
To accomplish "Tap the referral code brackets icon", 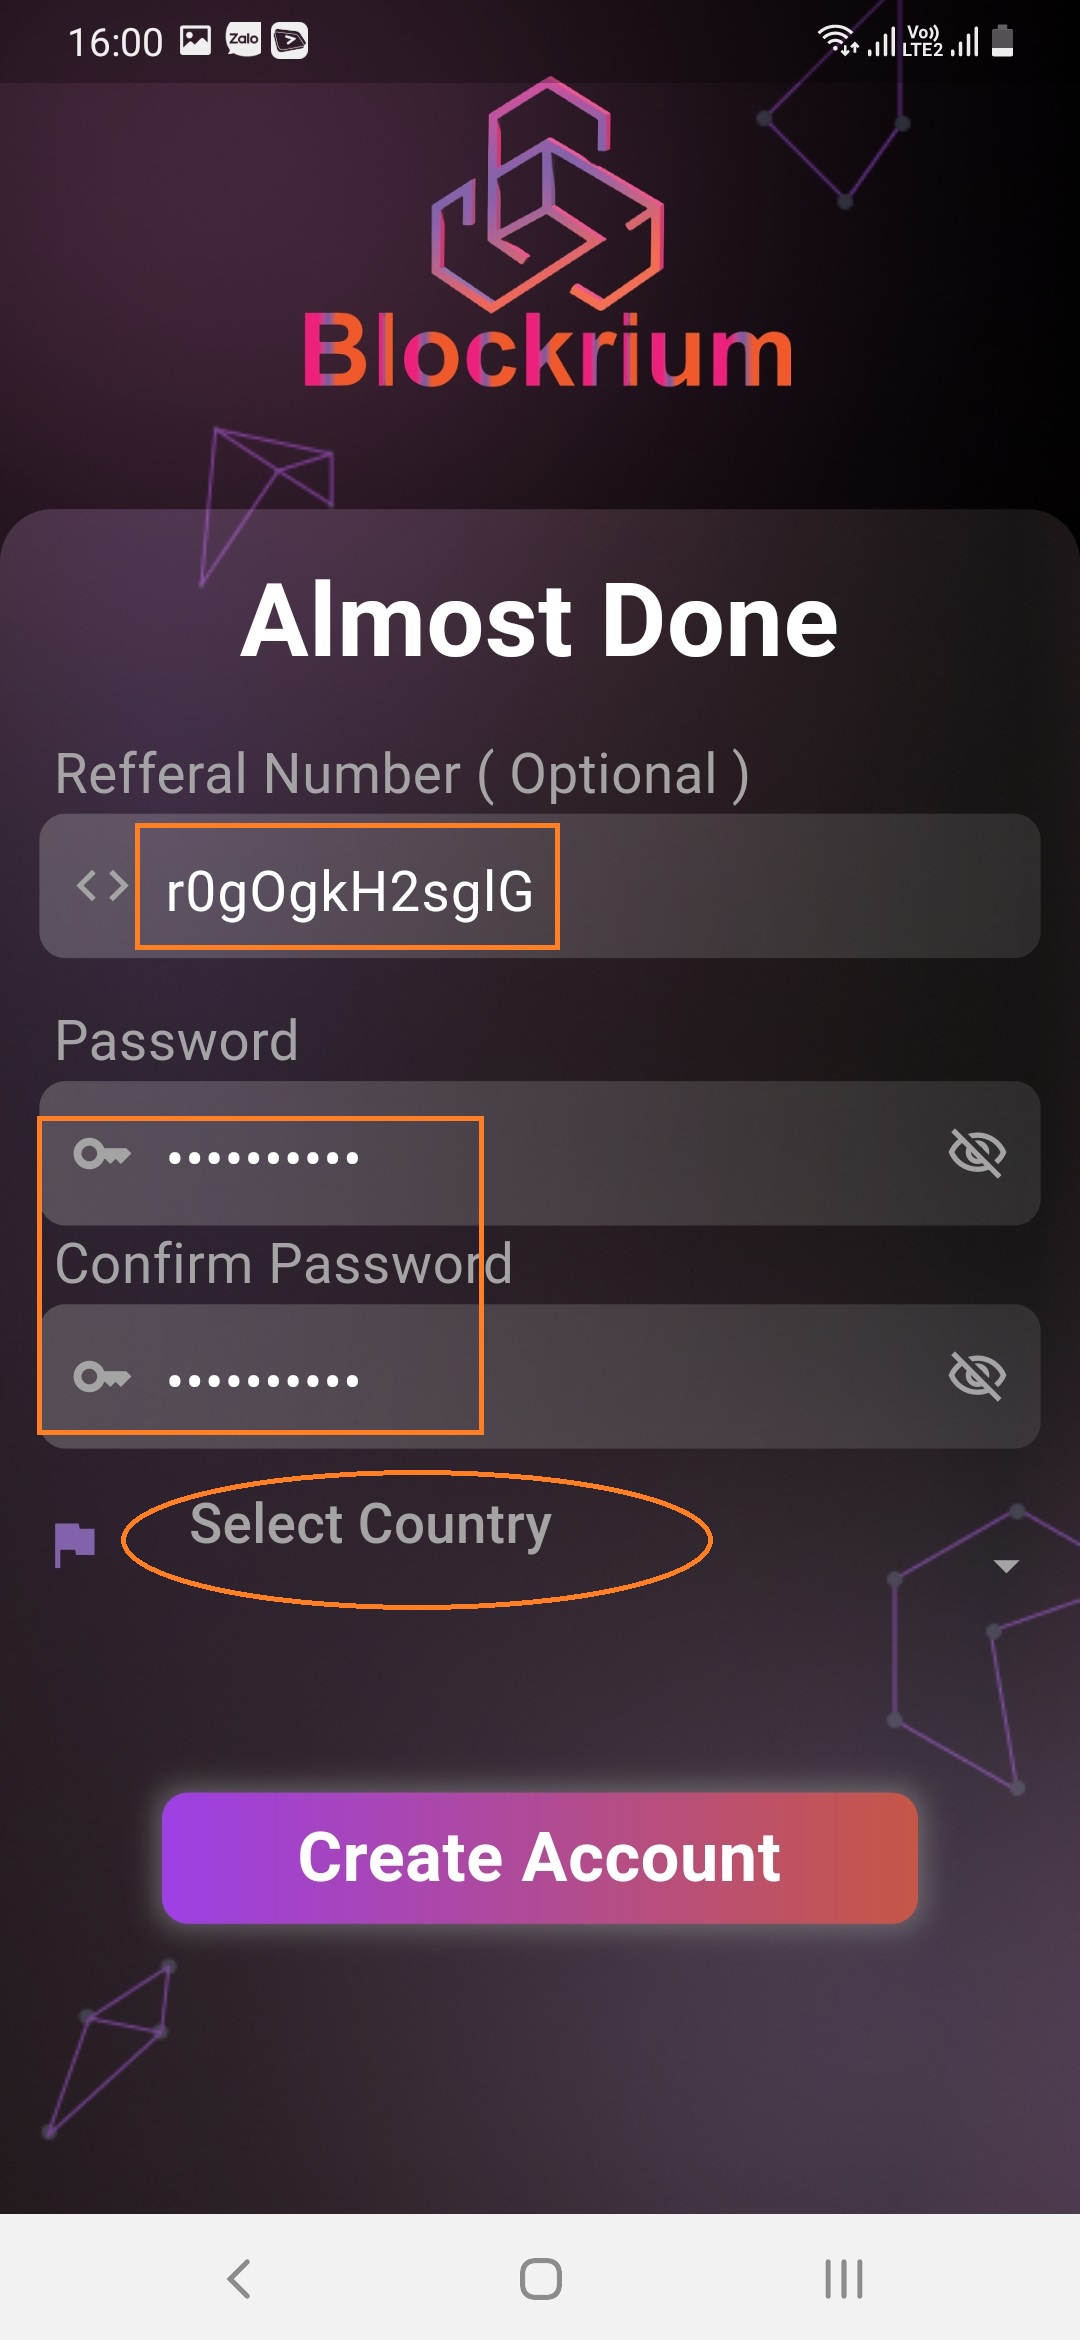I will 102,885.
